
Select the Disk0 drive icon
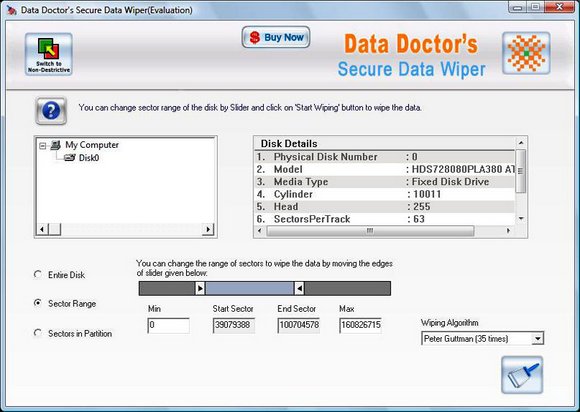pos(70,158)
